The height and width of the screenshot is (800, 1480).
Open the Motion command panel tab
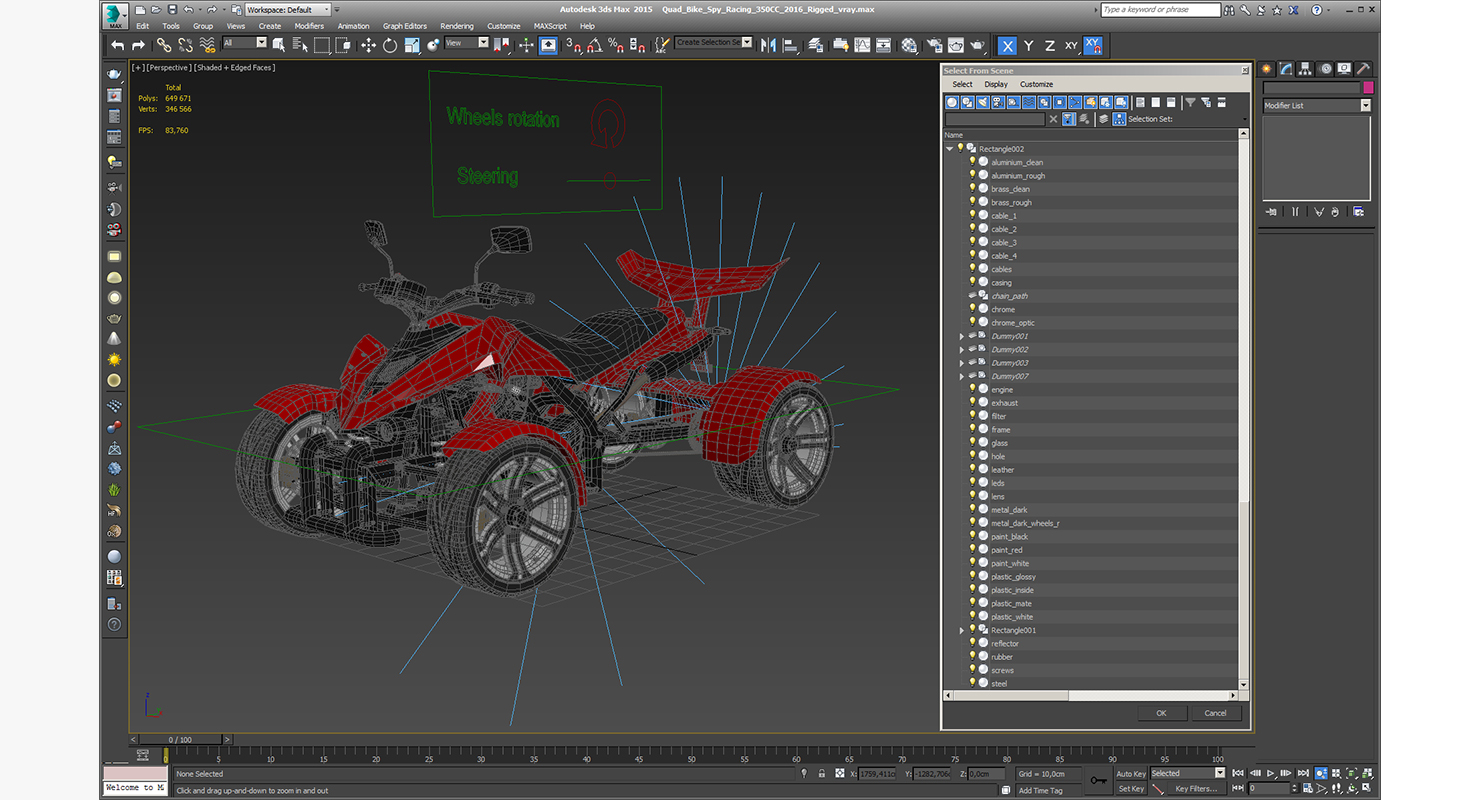(x=1326, y=69)
